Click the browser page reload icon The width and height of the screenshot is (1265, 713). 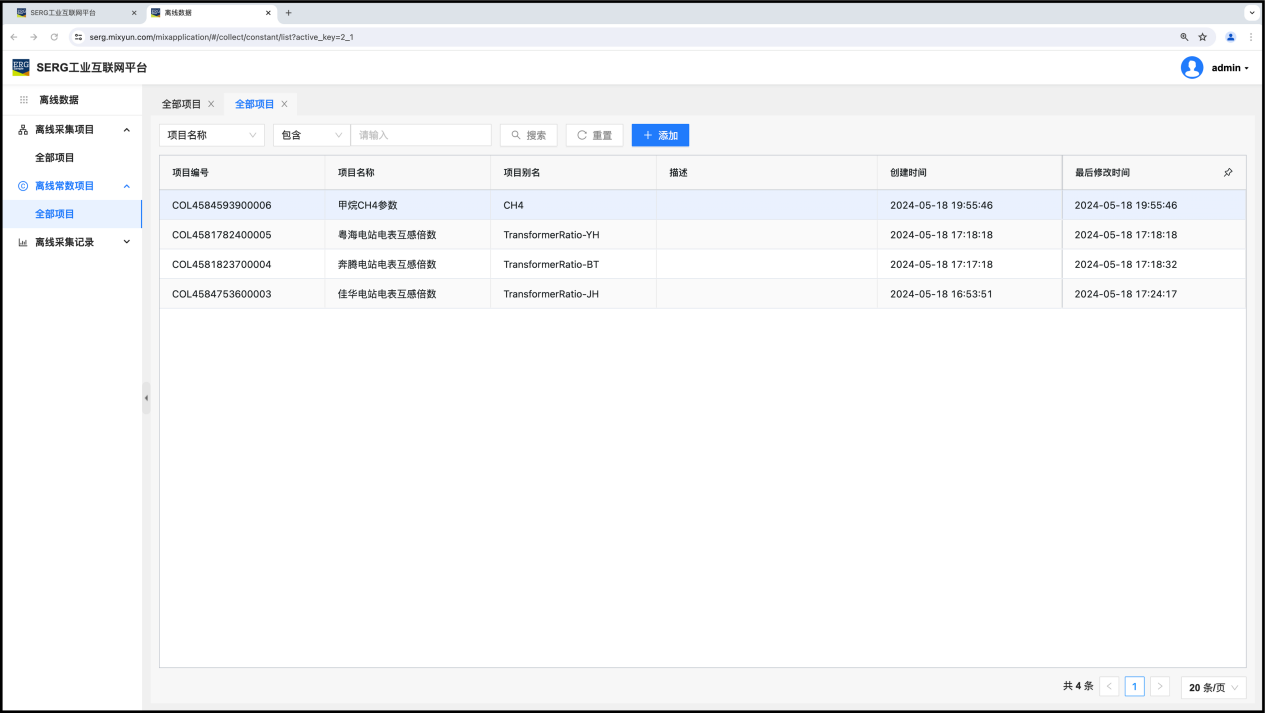[54, 37]
